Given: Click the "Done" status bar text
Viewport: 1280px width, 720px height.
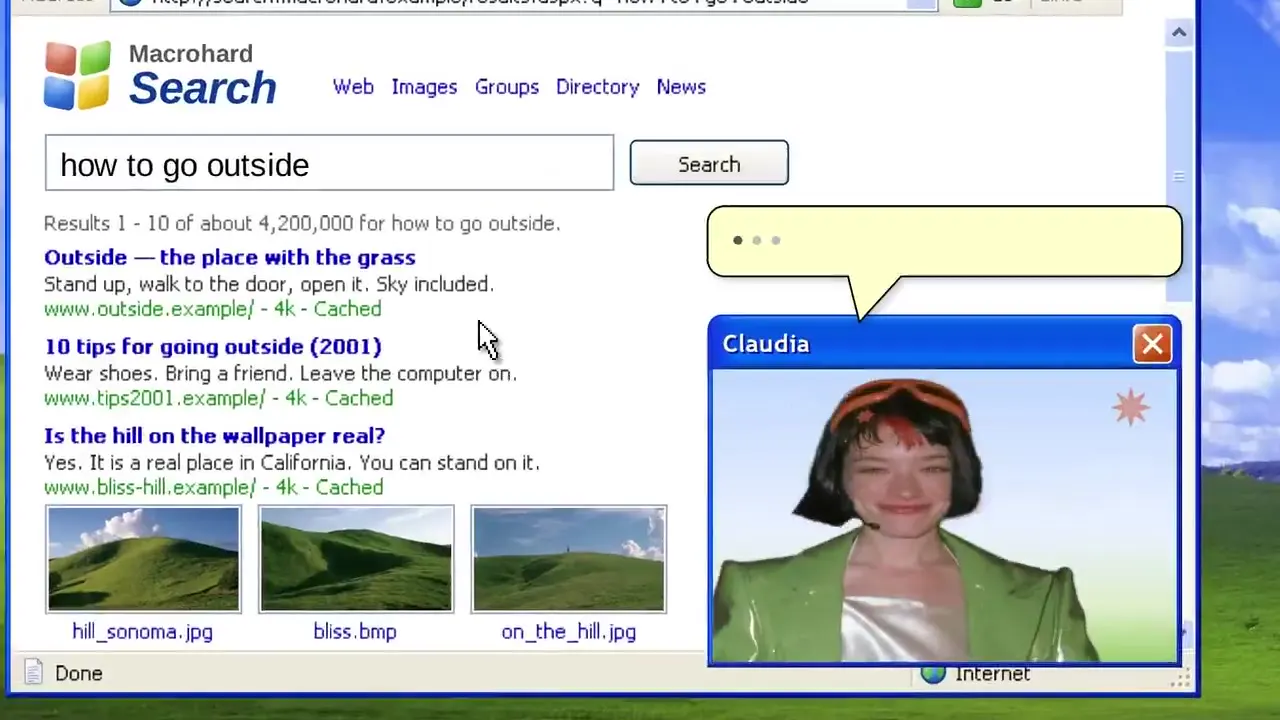Looking at the screenshot, I should click(x=79, y=673).
